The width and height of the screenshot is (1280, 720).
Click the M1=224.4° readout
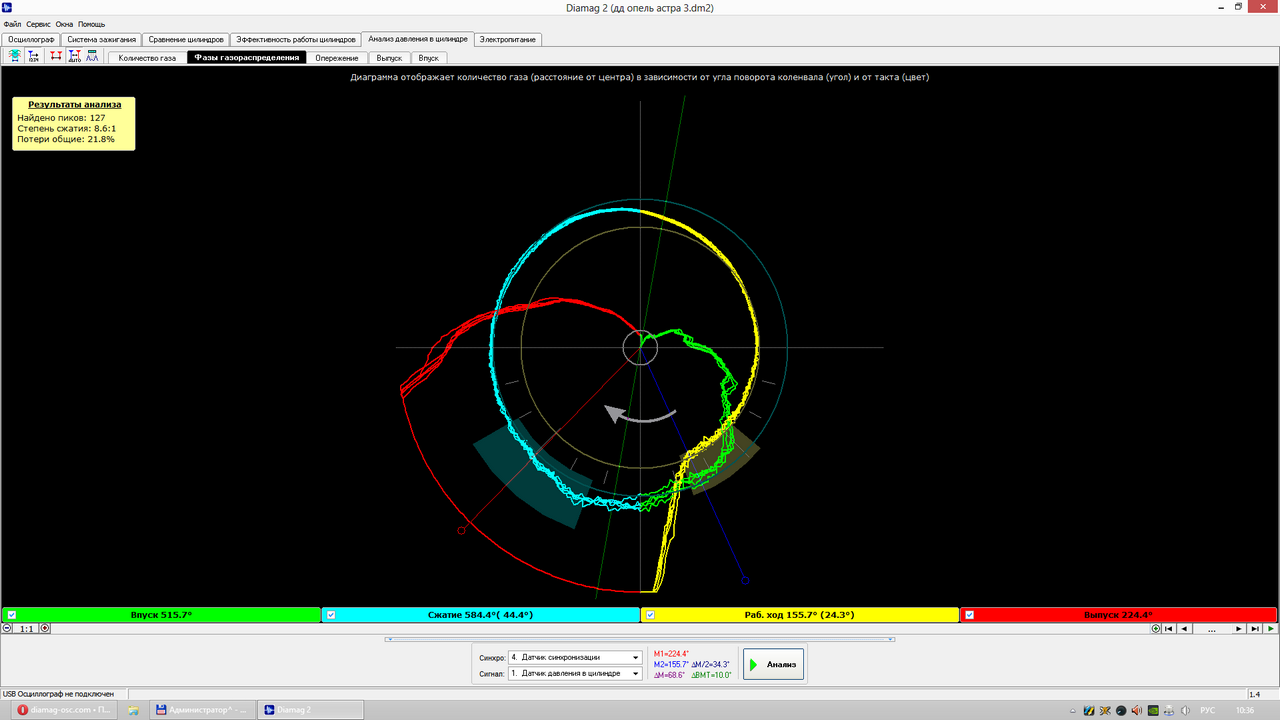pyautogui.click(x=672, y=654)
